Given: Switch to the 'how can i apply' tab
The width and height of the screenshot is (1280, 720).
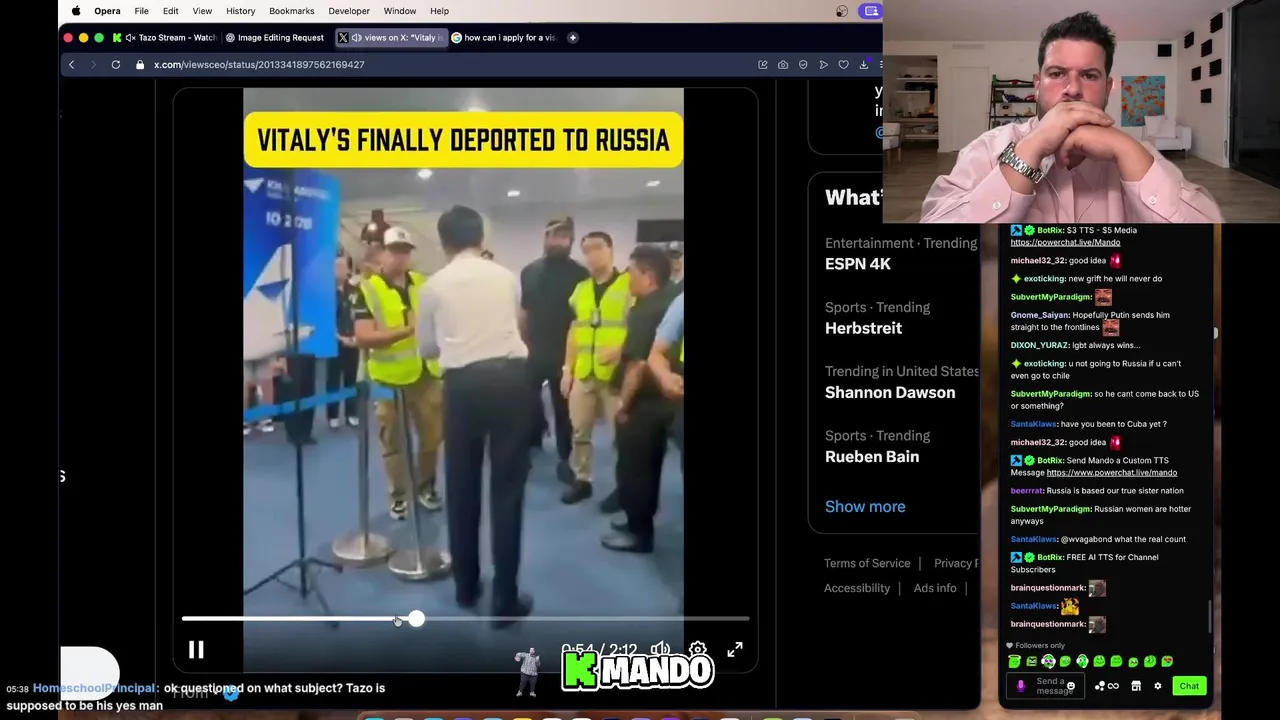Looking at the screenshot, I should point(503,37).
